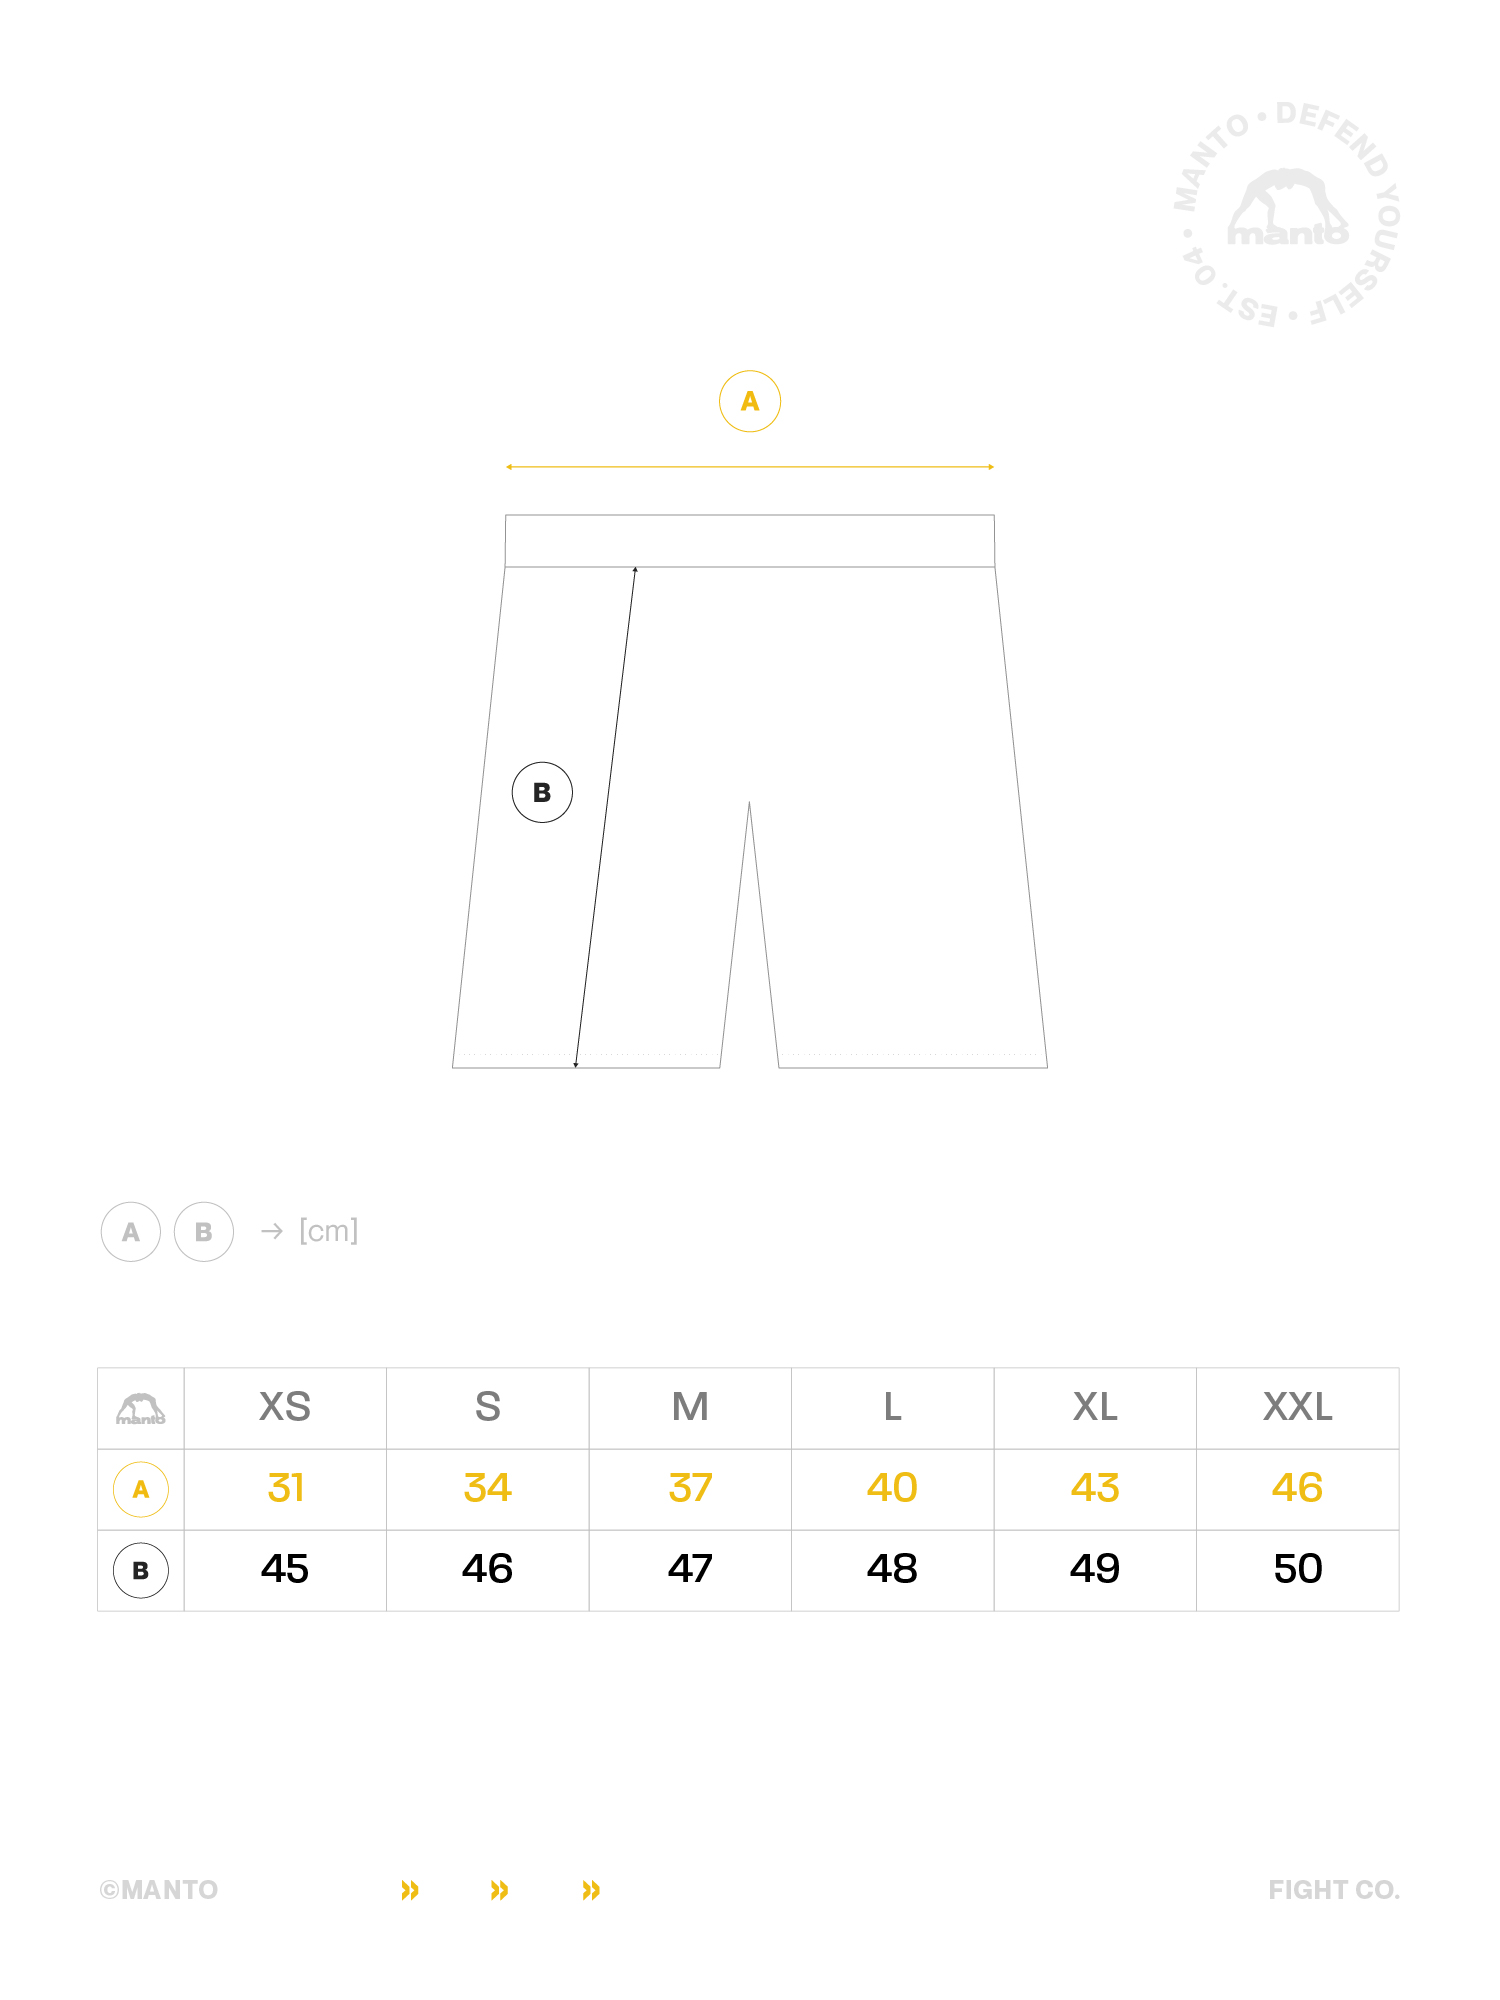This screenshot has width=1500, height=2000.
Task: Click the waistband of the shorts diagram
Action: (x=750, y=541)
